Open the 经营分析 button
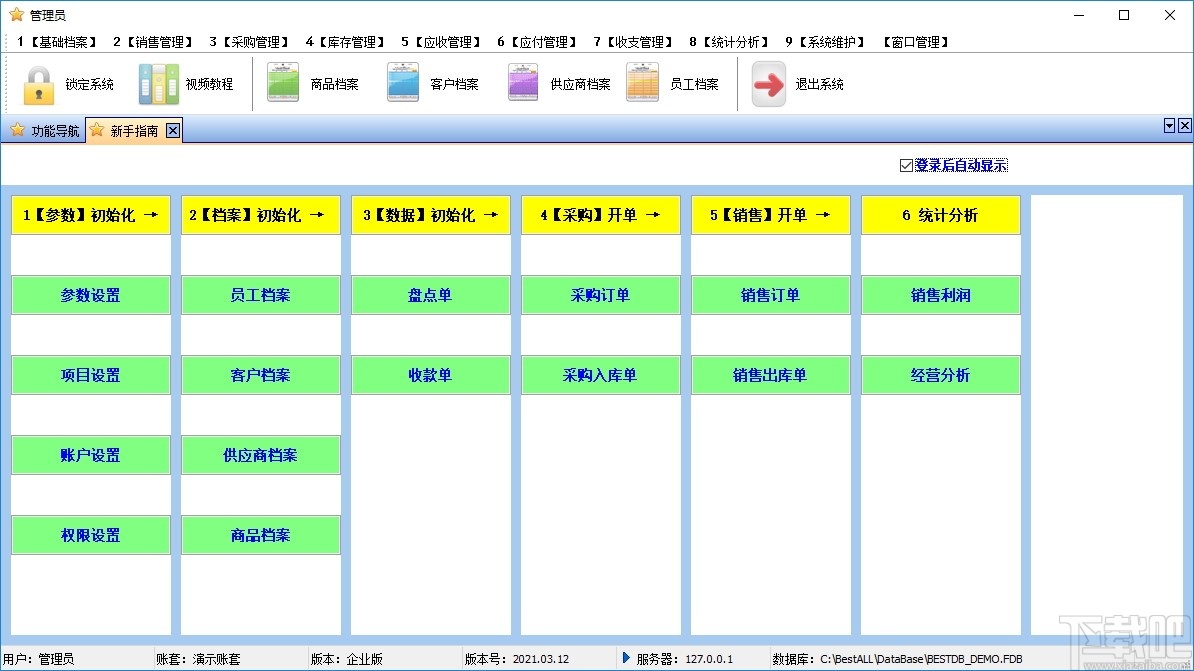1194x671 pixels. [940, 374]
